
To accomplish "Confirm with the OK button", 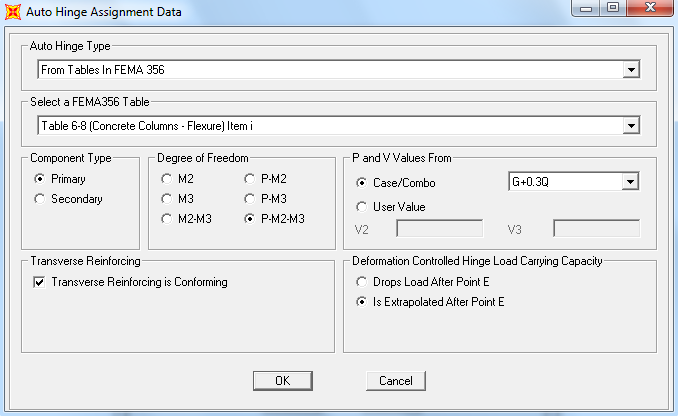I will click(x=283, y=381).
